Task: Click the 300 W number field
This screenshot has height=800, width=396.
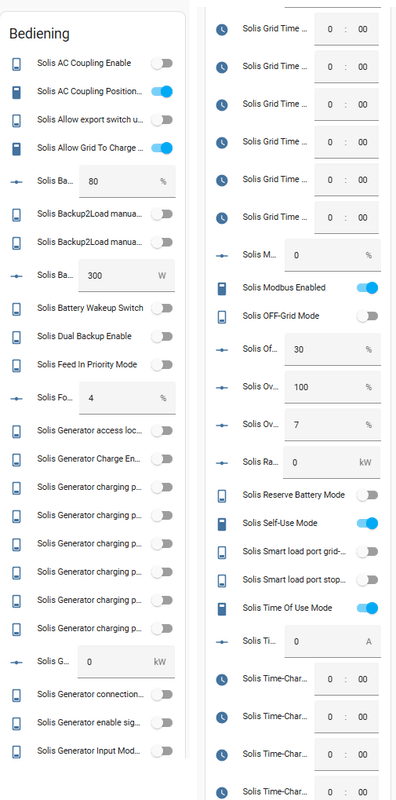Action: pos(127,276)
